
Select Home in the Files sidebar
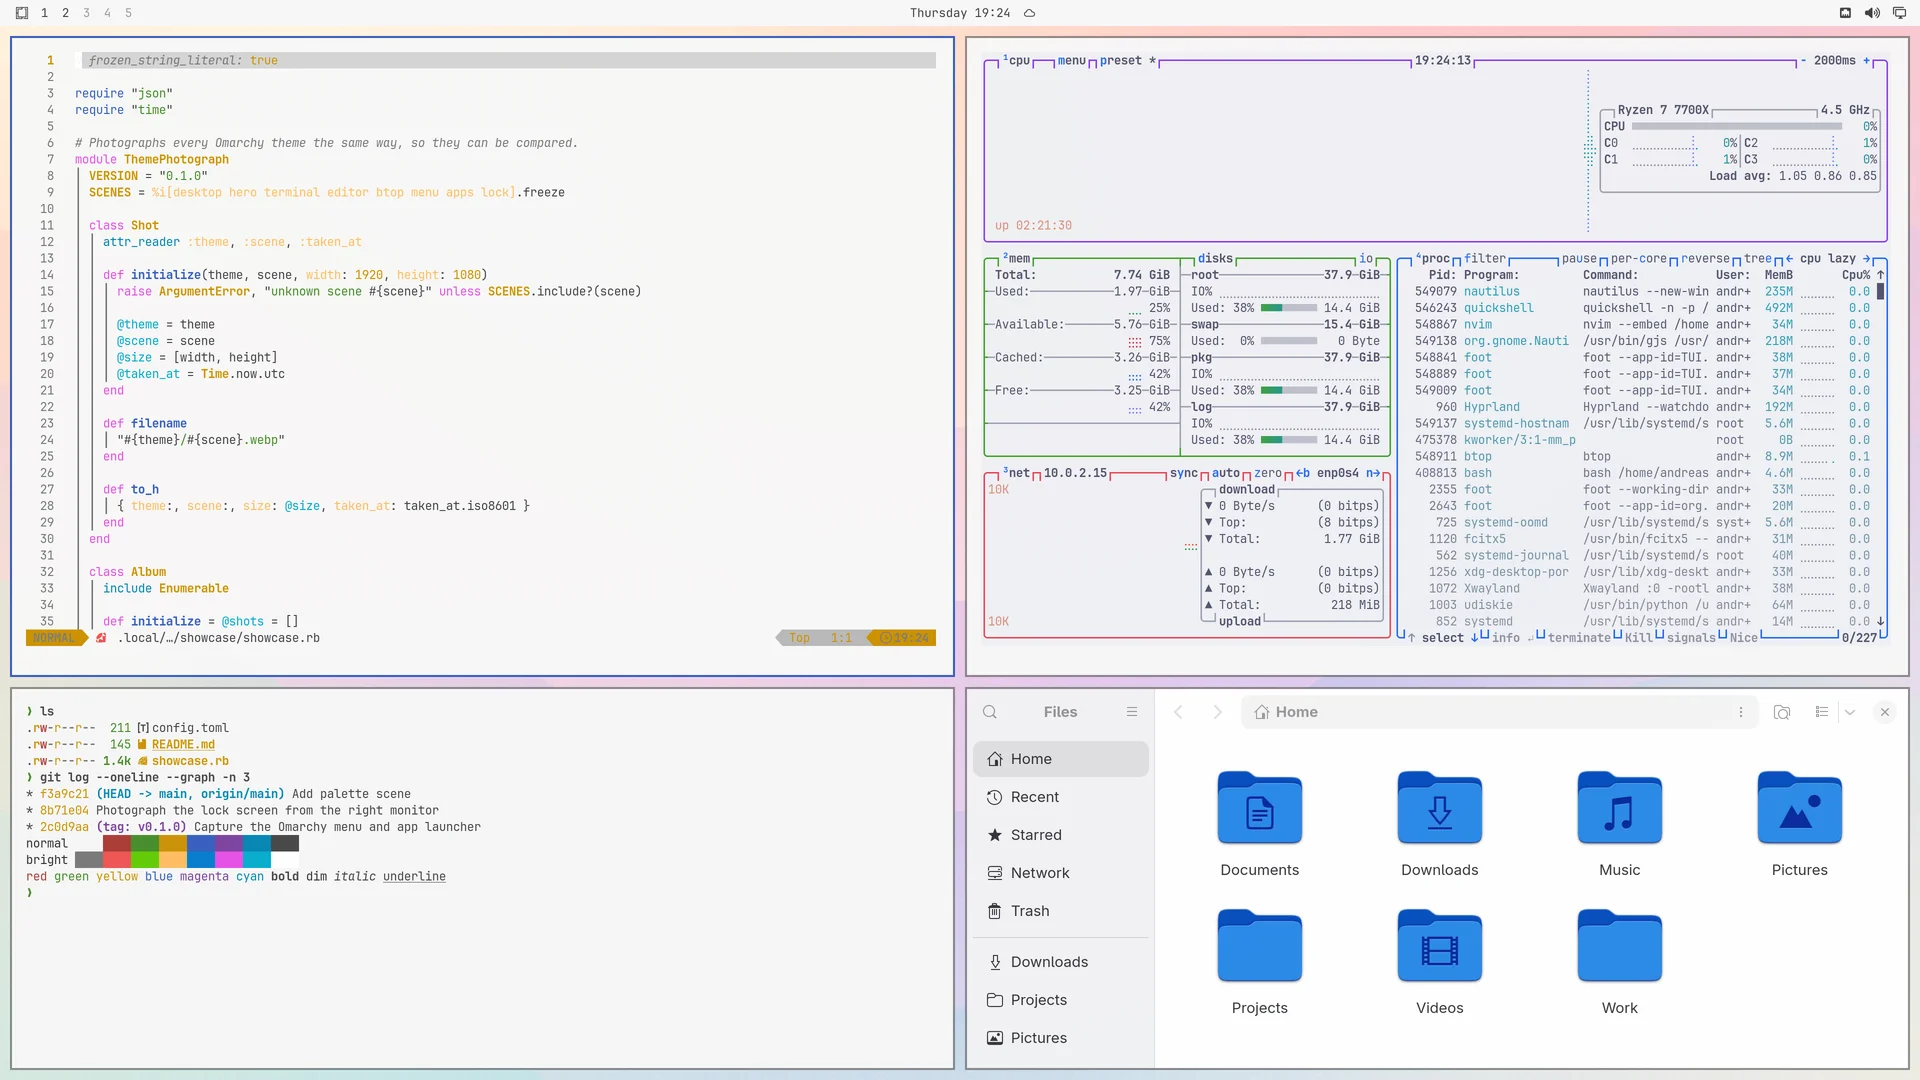(x=1061, y=759)
